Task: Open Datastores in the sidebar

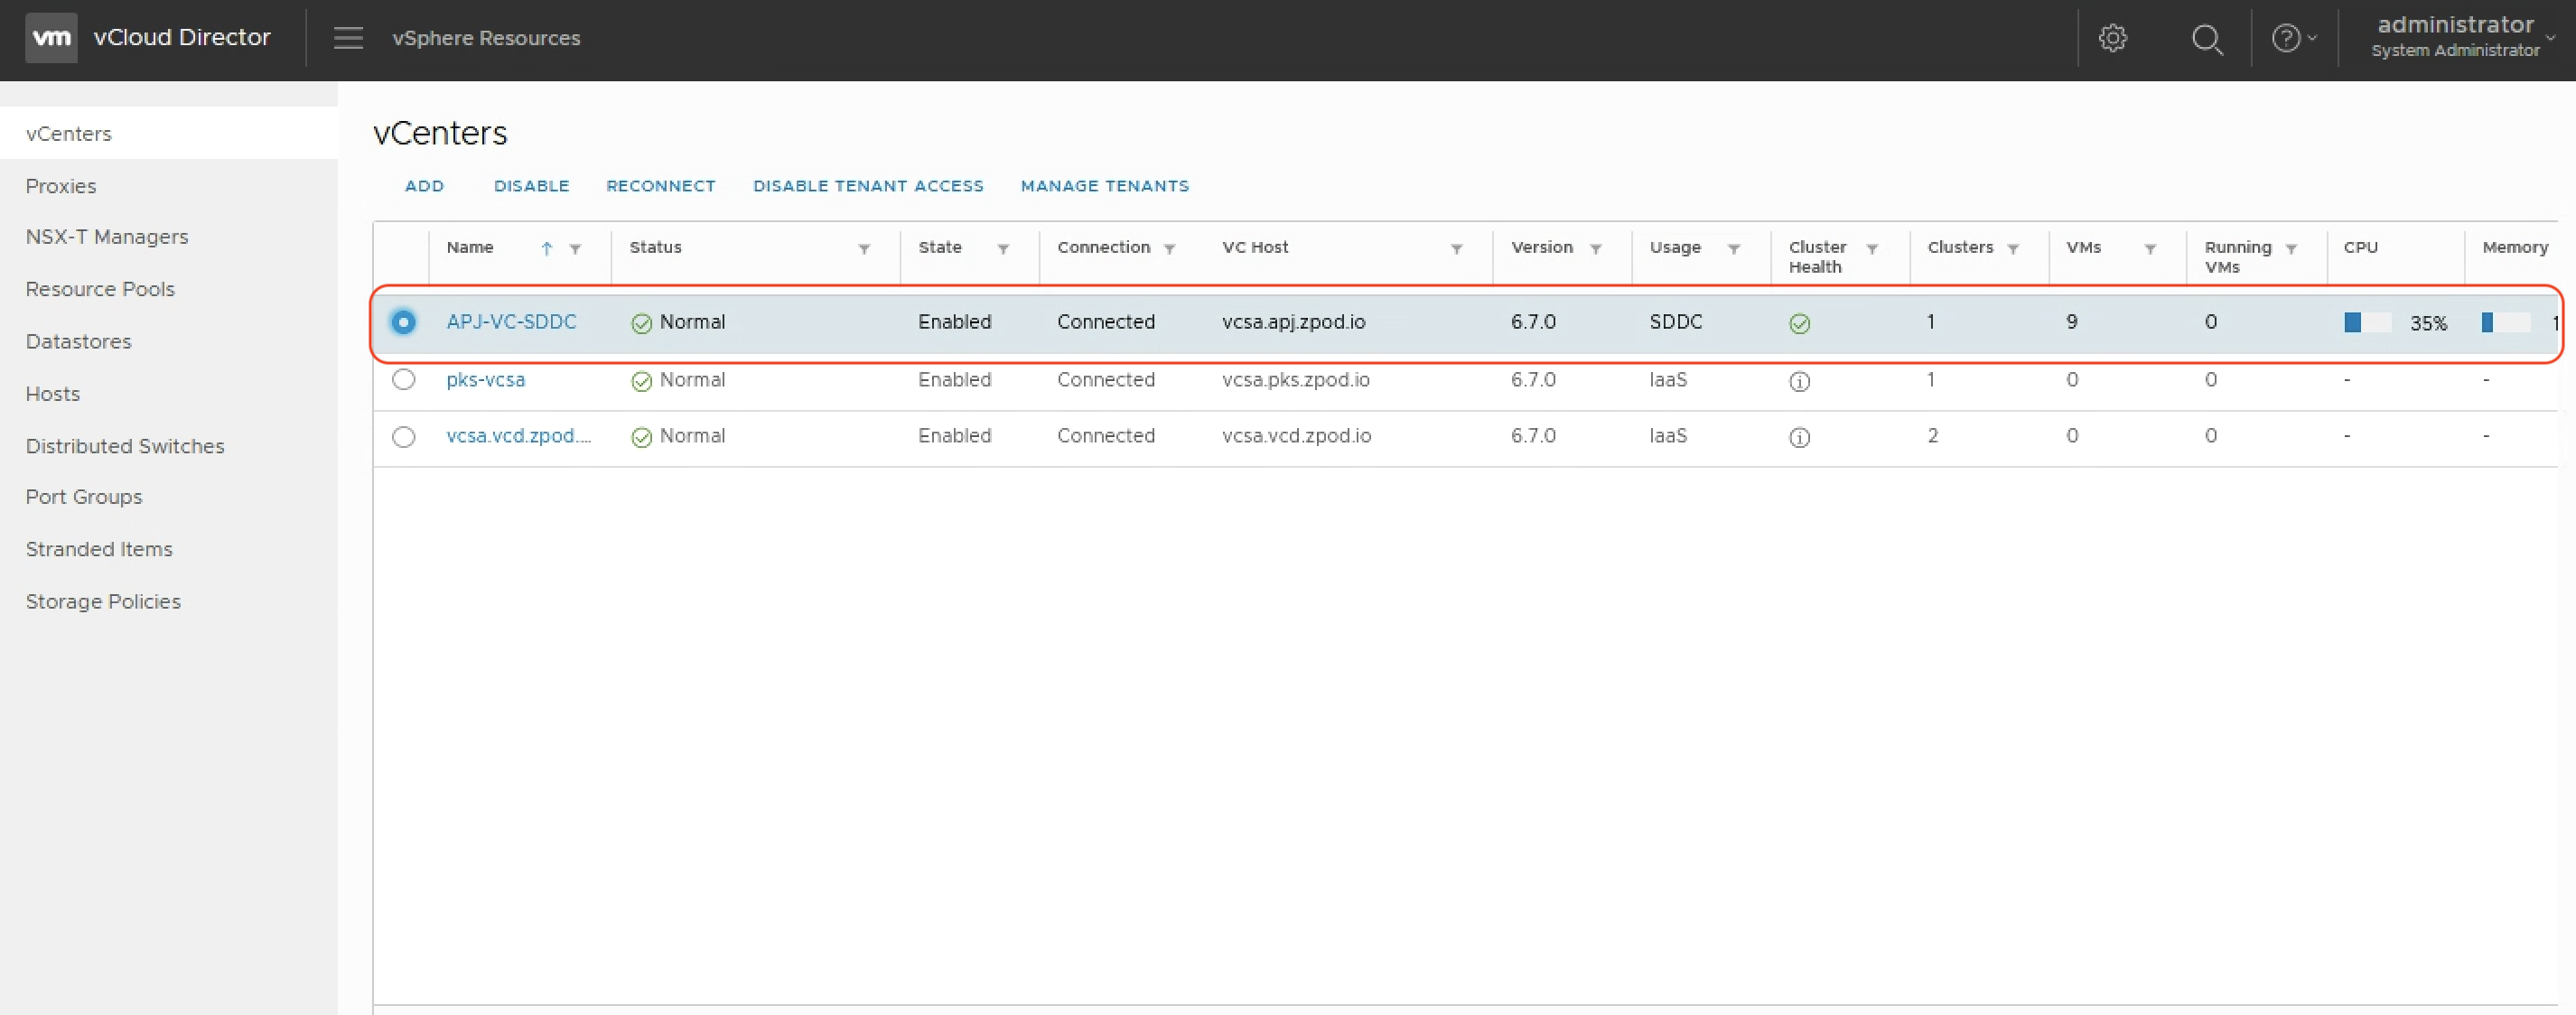Action: [78, 342]
